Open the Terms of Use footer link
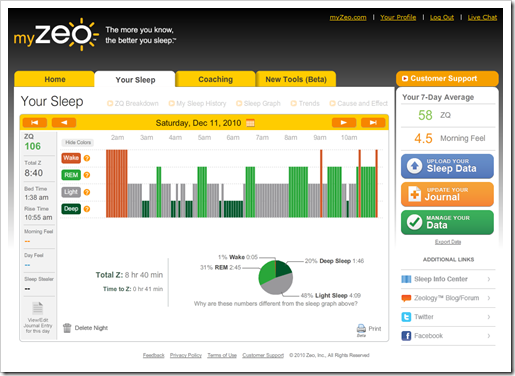The image size is (515, 376). point(222,355)
